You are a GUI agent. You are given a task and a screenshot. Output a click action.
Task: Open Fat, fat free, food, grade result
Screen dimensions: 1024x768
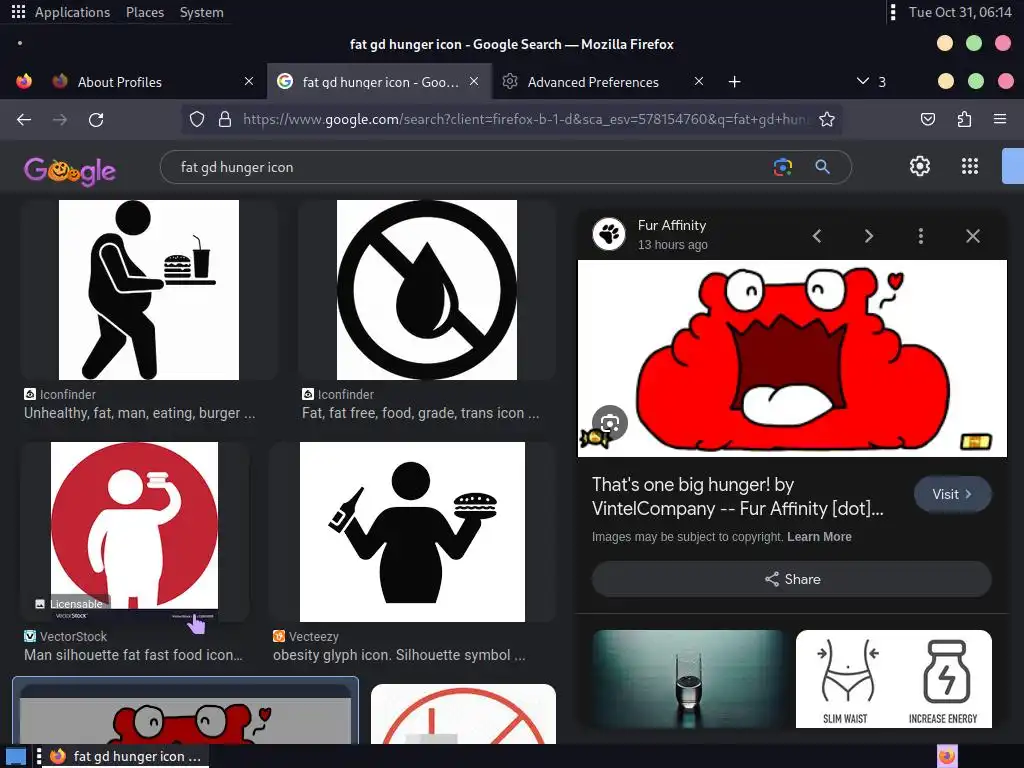pyautogui.click(x=421, y=413)
